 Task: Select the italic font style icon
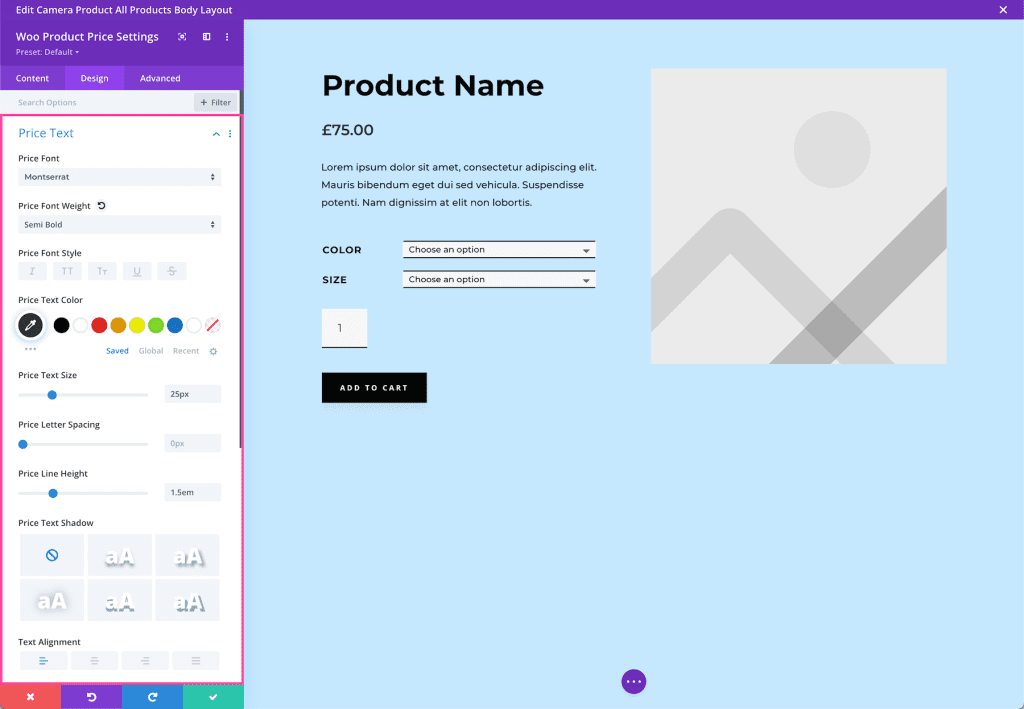click(x=33, y=271)
